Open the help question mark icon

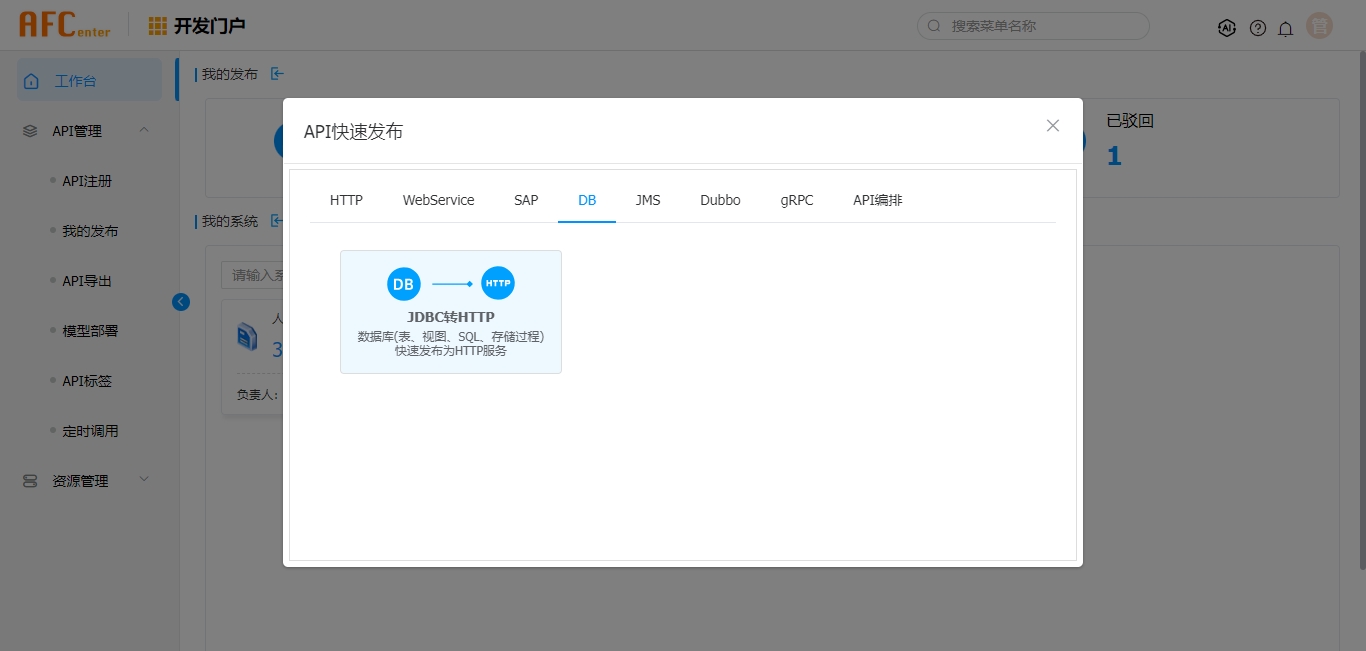[x=1258, y=28]
